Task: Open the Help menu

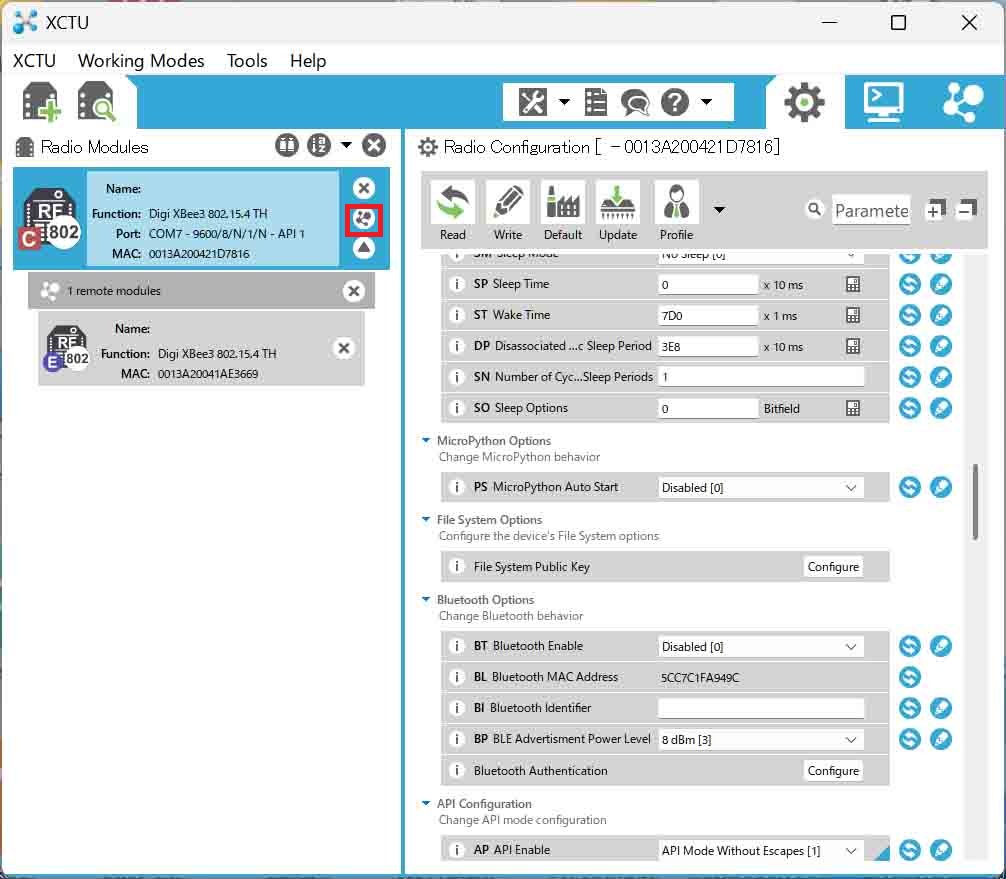Action: 308,61
